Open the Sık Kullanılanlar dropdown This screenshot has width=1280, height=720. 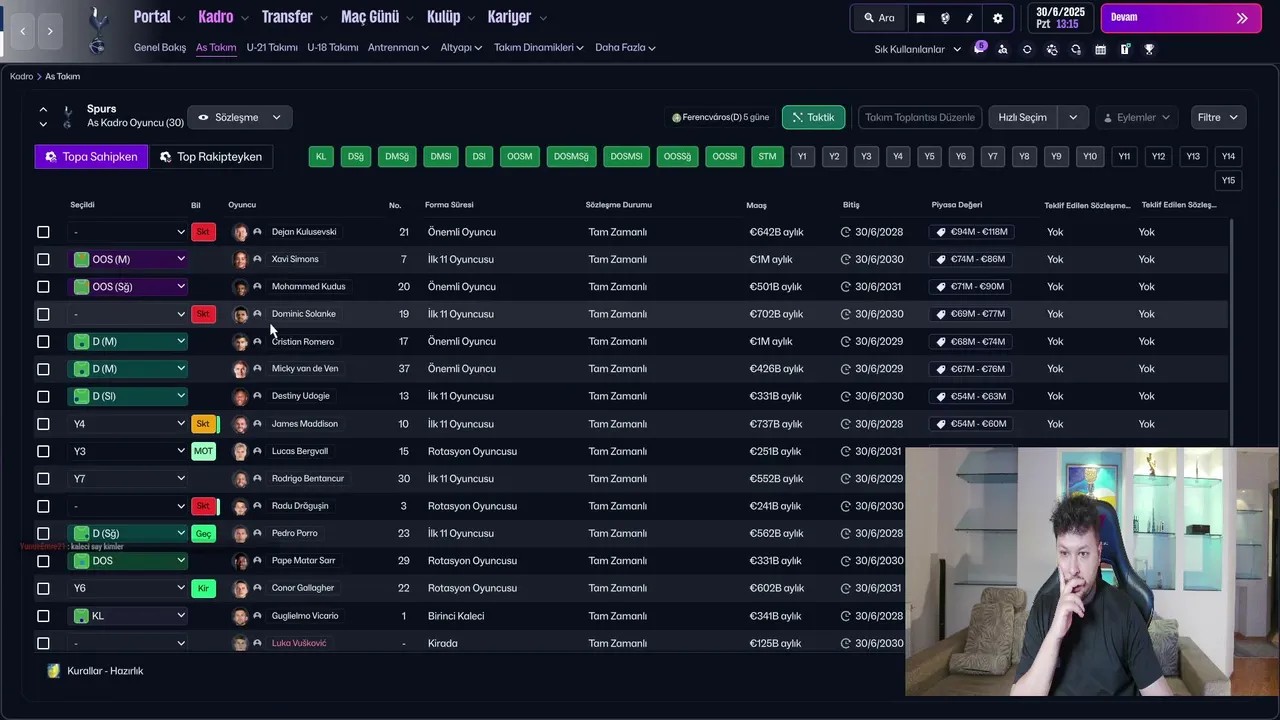917,49
